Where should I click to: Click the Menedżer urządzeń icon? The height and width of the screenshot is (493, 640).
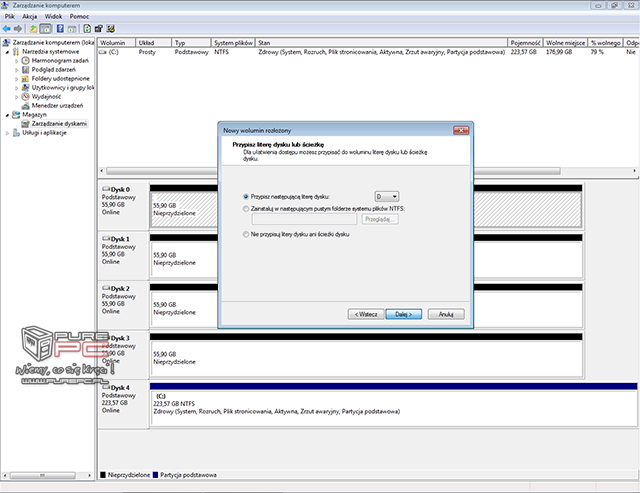(x=25, y=105)
